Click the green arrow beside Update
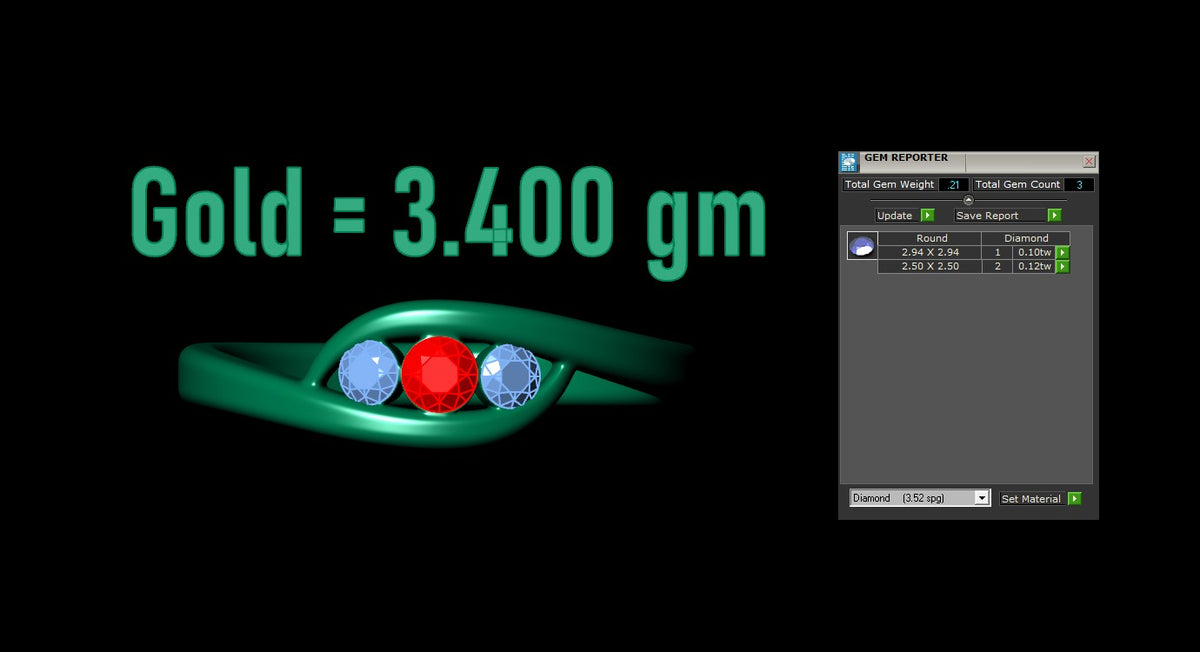Image resolution: width=1200 pixels, height=652 pixels. [927, 215]
